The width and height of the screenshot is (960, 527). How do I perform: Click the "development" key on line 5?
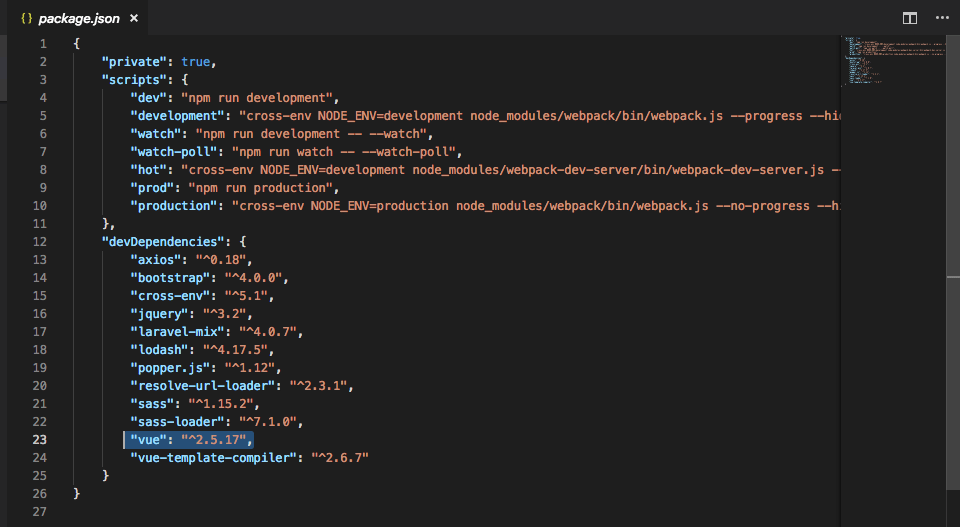[x=178, y=116]
